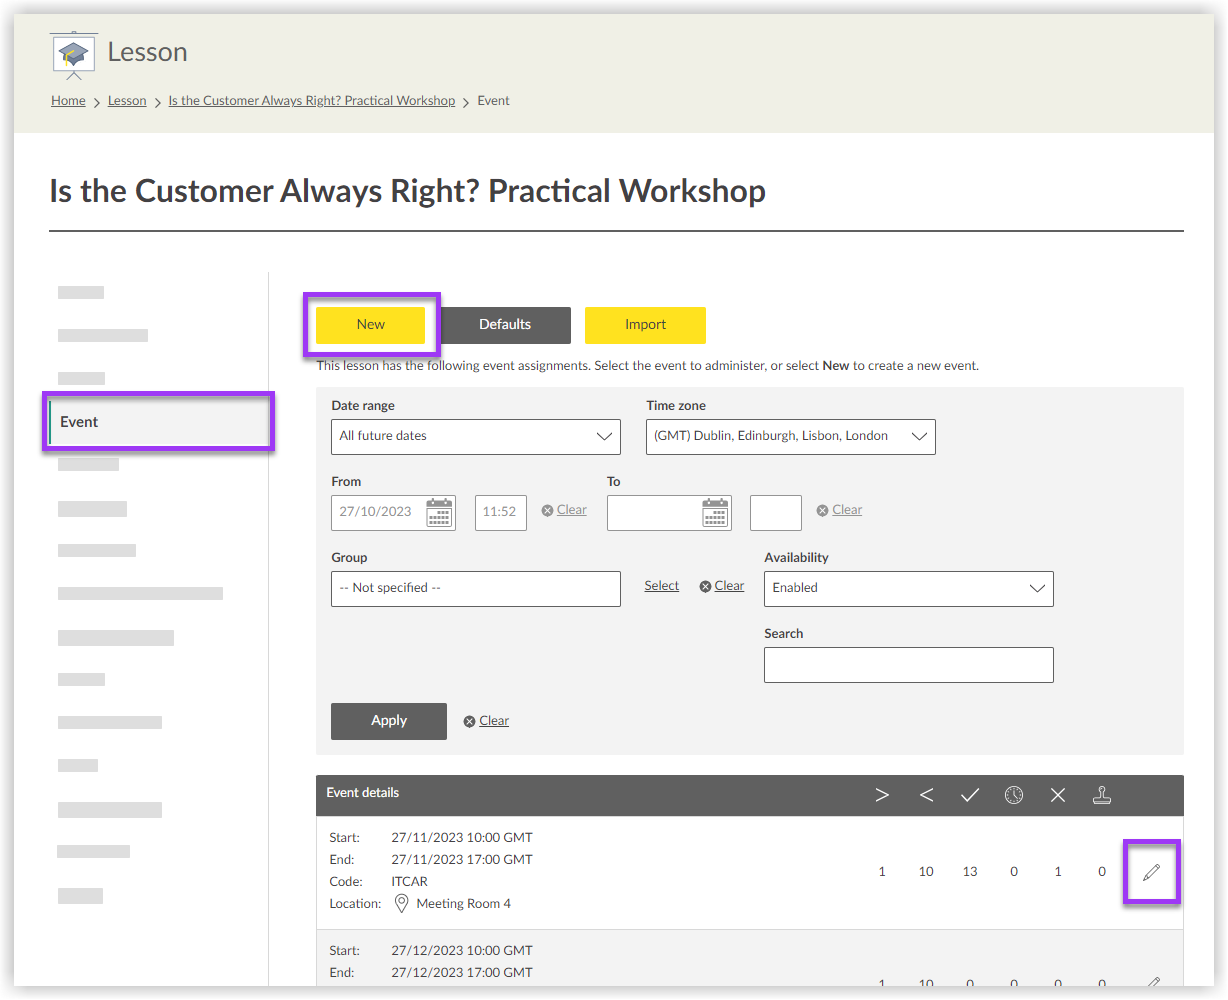1228x1000 pixels.
Task: Click the Defaults button
Action: (505, 325)
